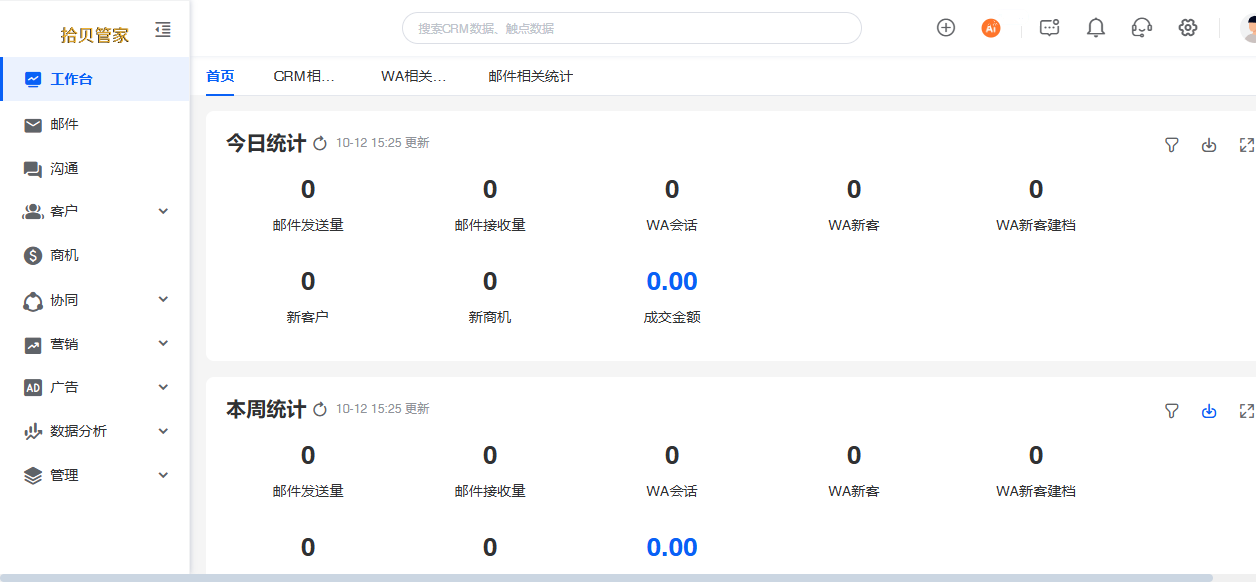This screenshot has width=1256, height=582.
Task: Open the customer support headset icon
Action: point(1142,28)
